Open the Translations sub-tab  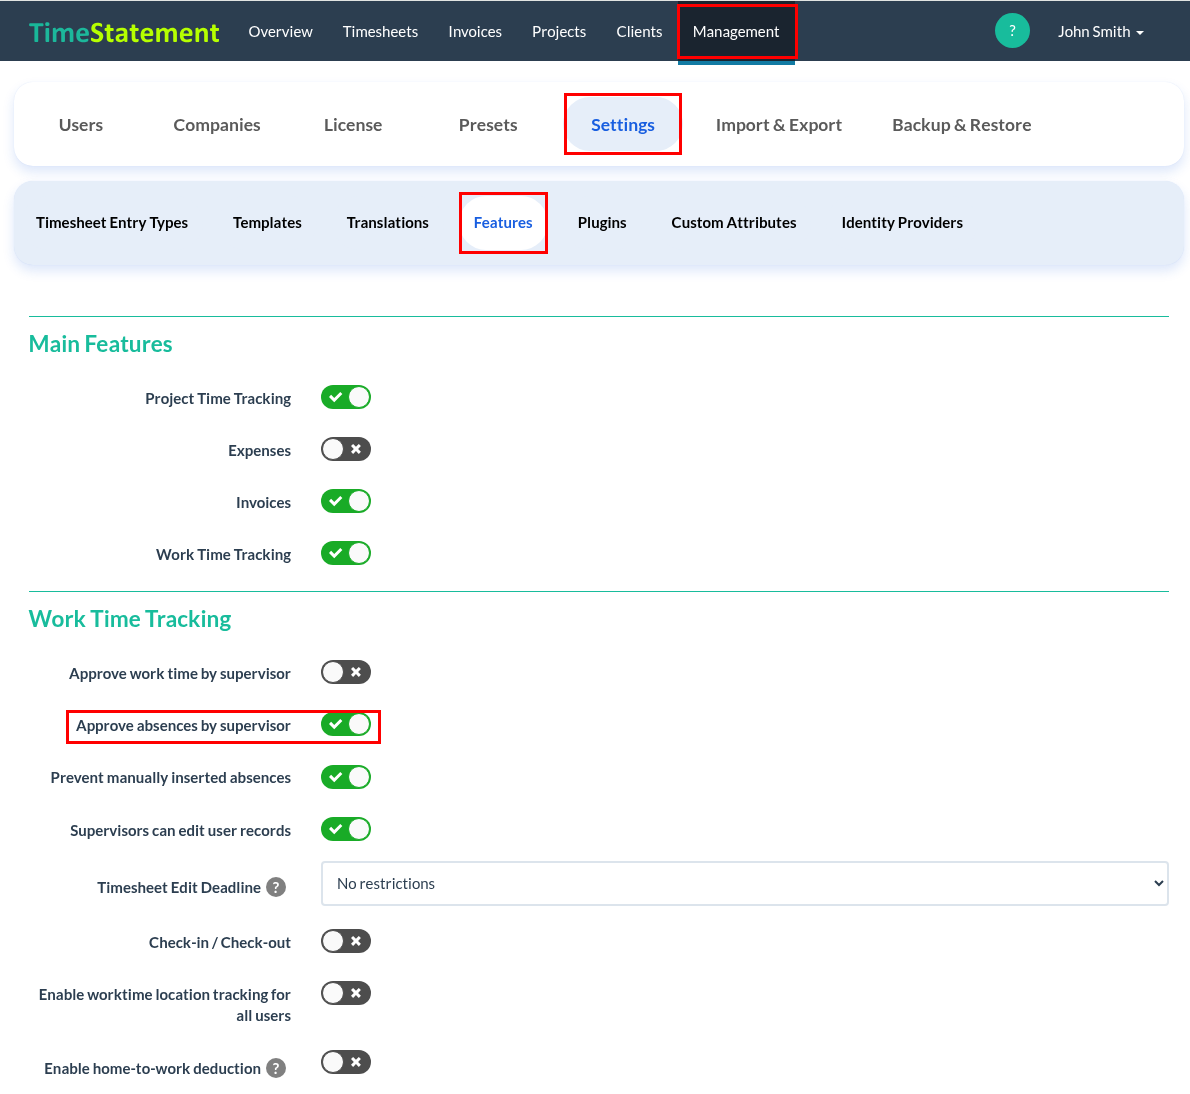coord(388,223)
